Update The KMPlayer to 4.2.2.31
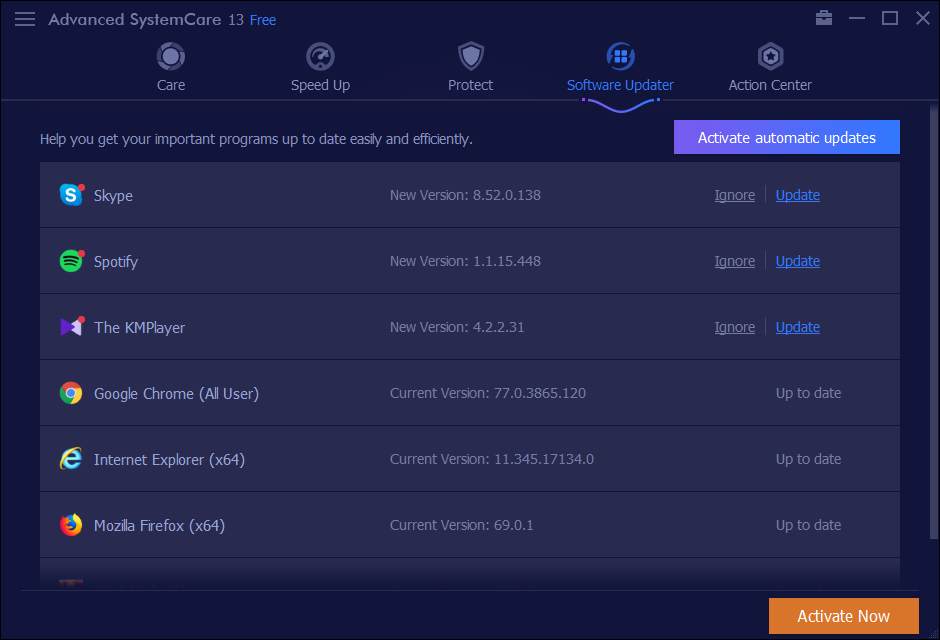 (x=797, y=327)
